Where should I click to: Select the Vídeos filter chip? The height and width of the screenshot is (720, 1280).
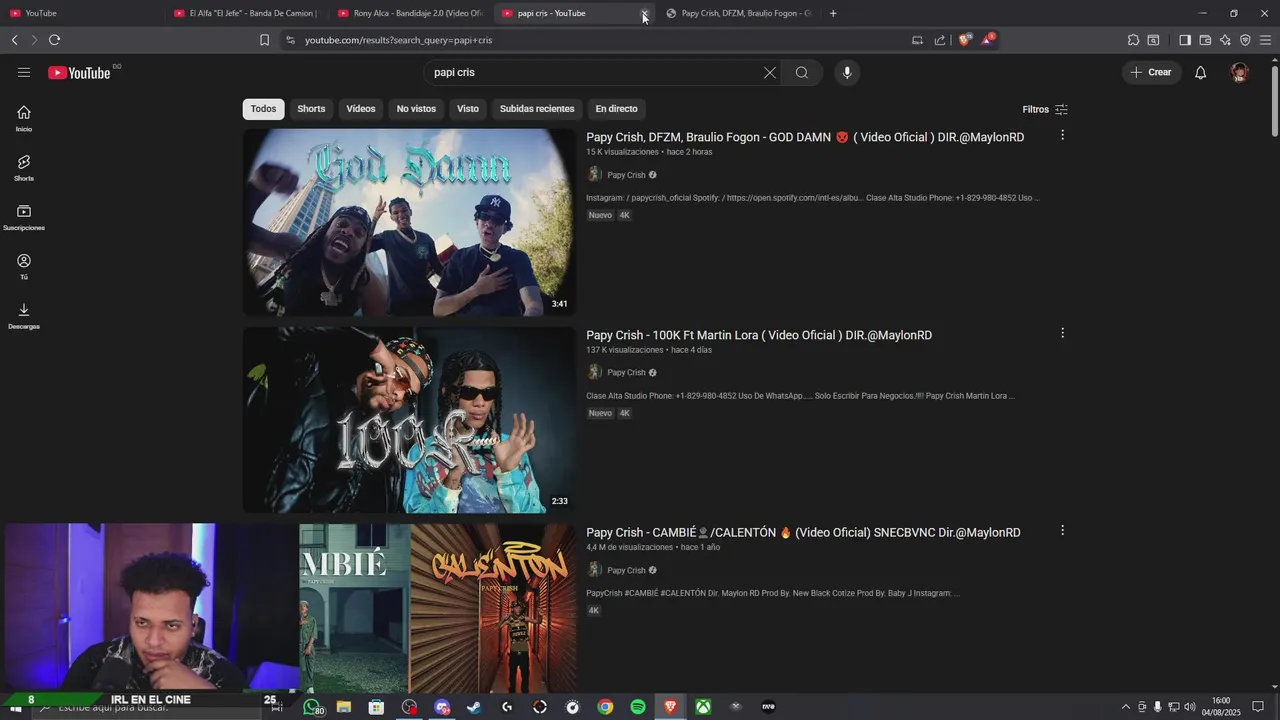pyautogui.click(x=361, y=109)
